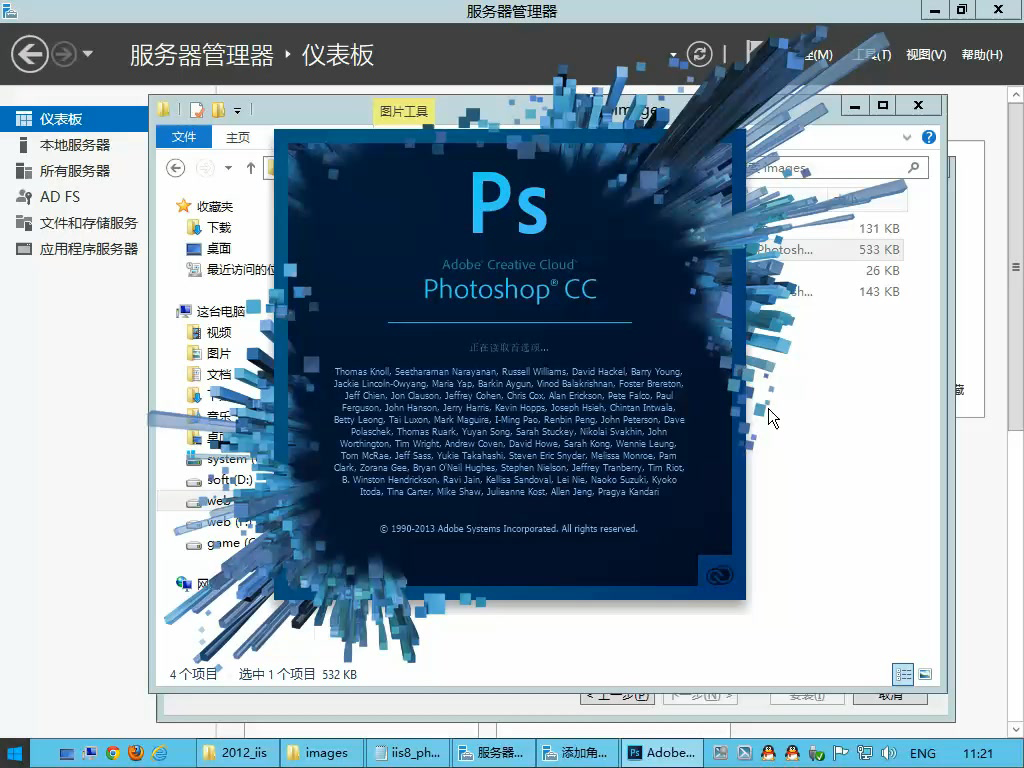Open the volume speaker tray icon

(888, 754)
